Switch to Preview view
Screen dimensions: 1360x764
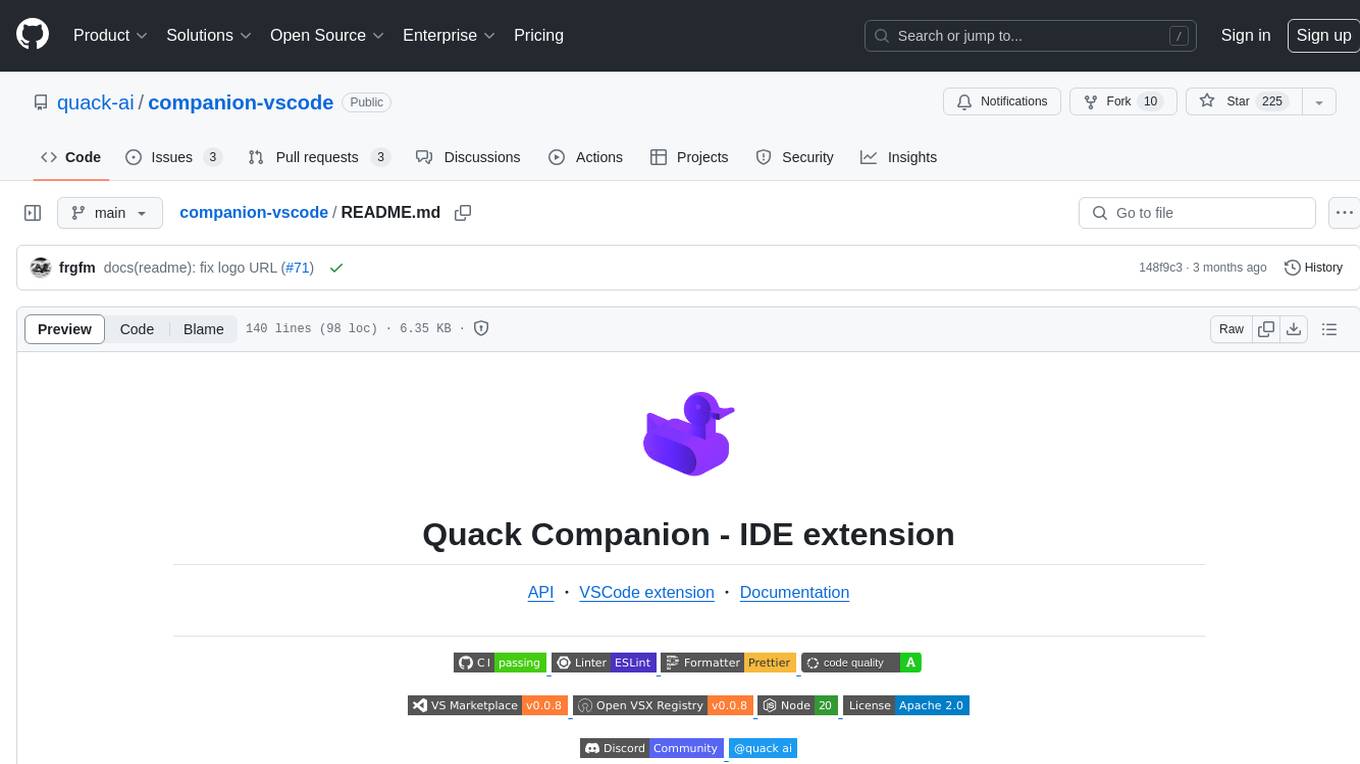65,329
